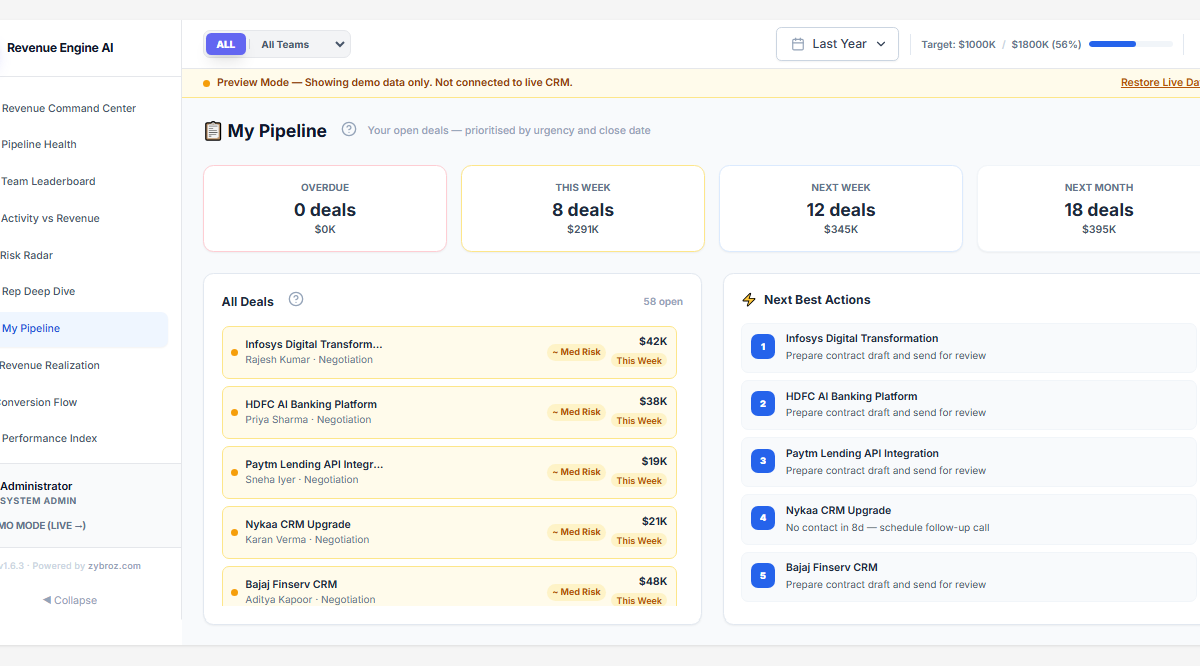
Task: Open the Paytm Lending API Integration deal
Action: [x=449, y=472]
